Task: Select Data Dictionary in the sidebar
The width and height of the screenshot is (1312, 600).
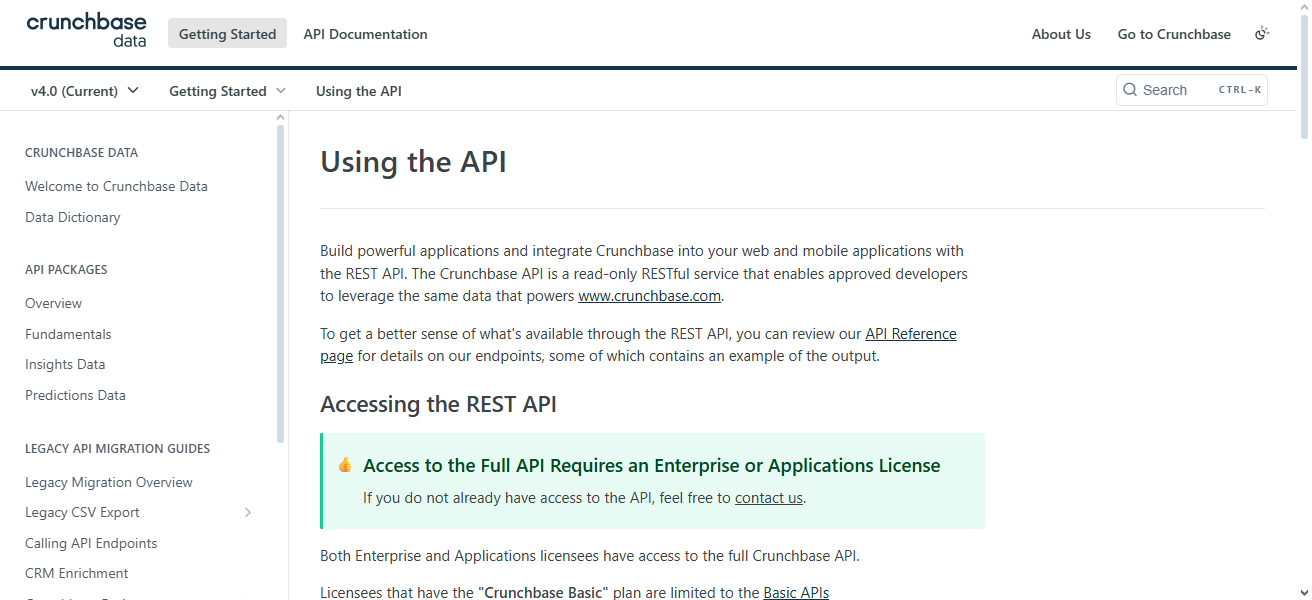Action: [x=72, y=217]
